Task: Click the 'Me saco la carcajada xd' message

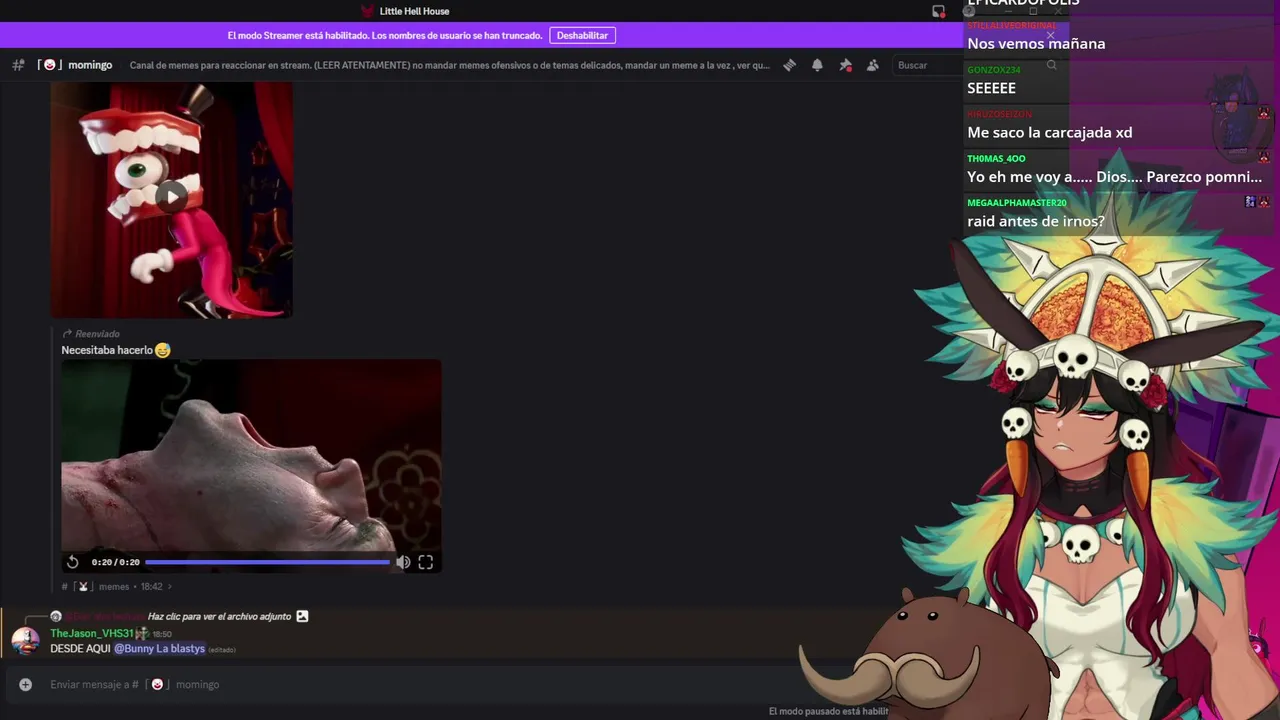Action: (x=1049, y=132)
